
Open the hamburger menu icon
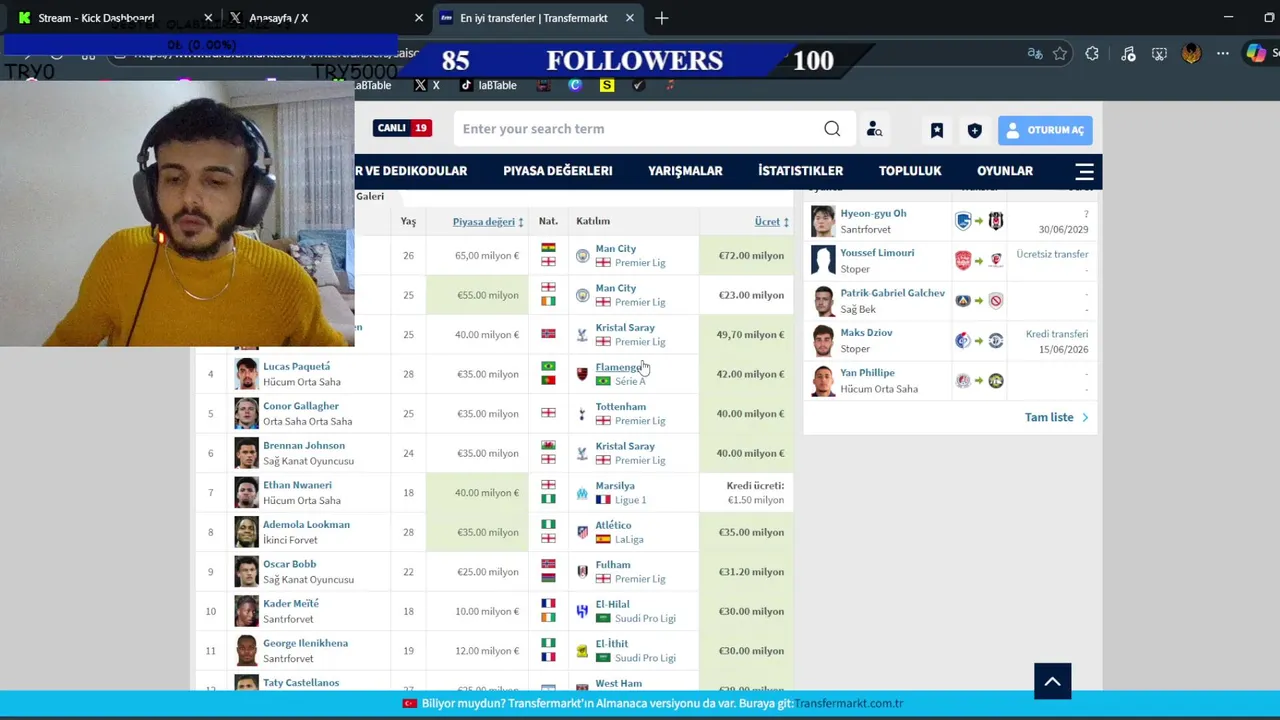(1084, 171)
